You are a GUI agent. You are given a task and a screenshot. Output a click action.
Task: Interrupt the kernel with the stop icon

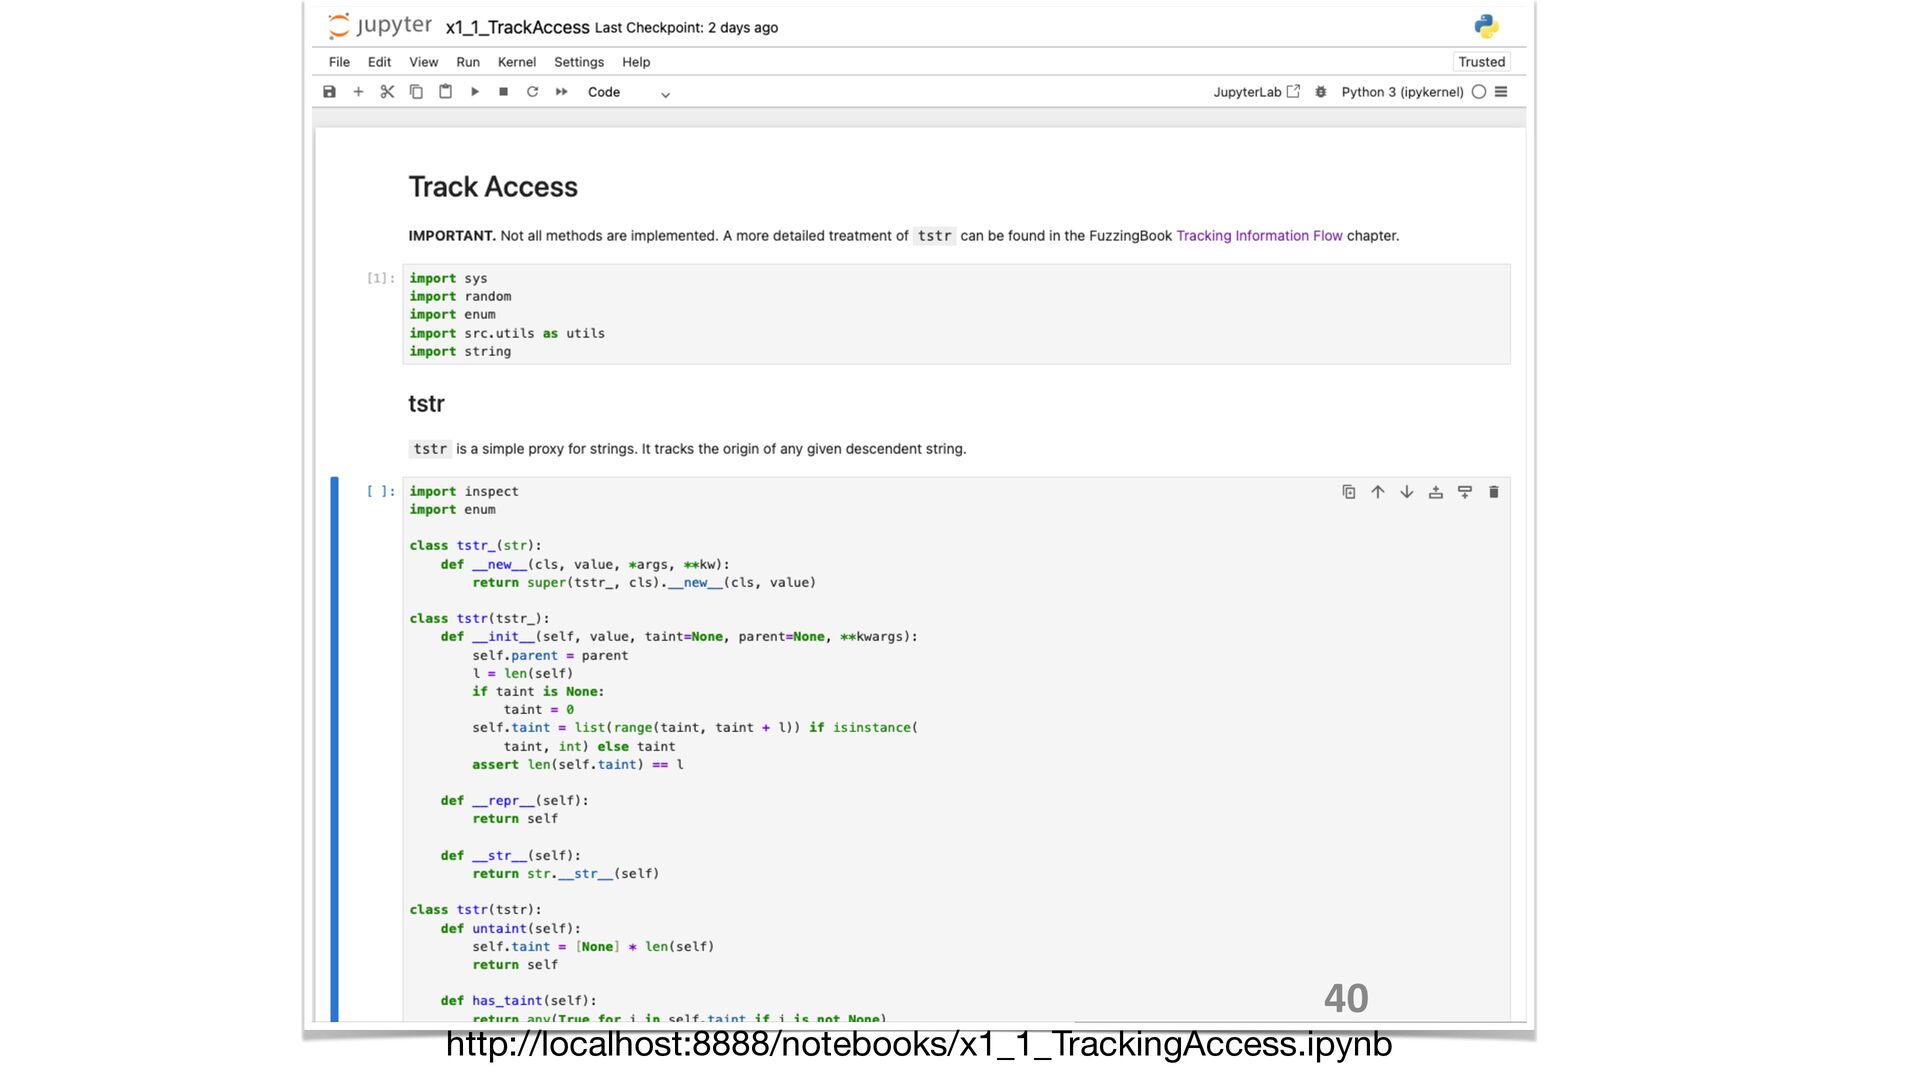(x=504, y=92)
